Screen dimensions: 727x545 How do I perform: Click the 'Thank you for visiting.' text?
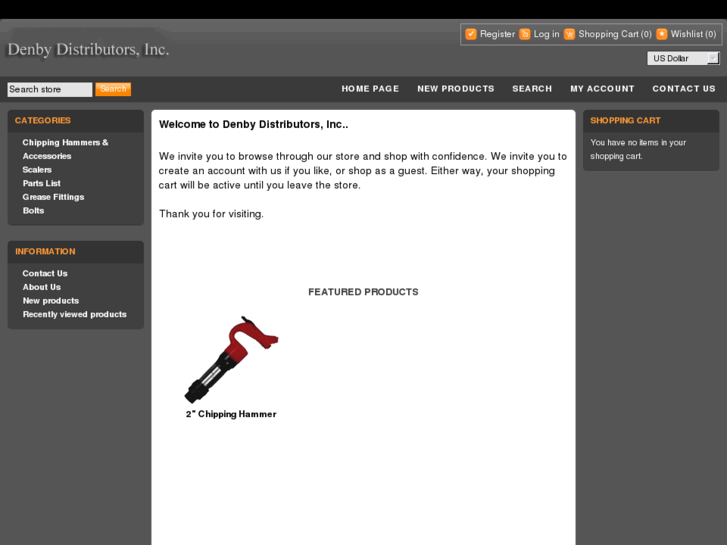click(211, 214)
